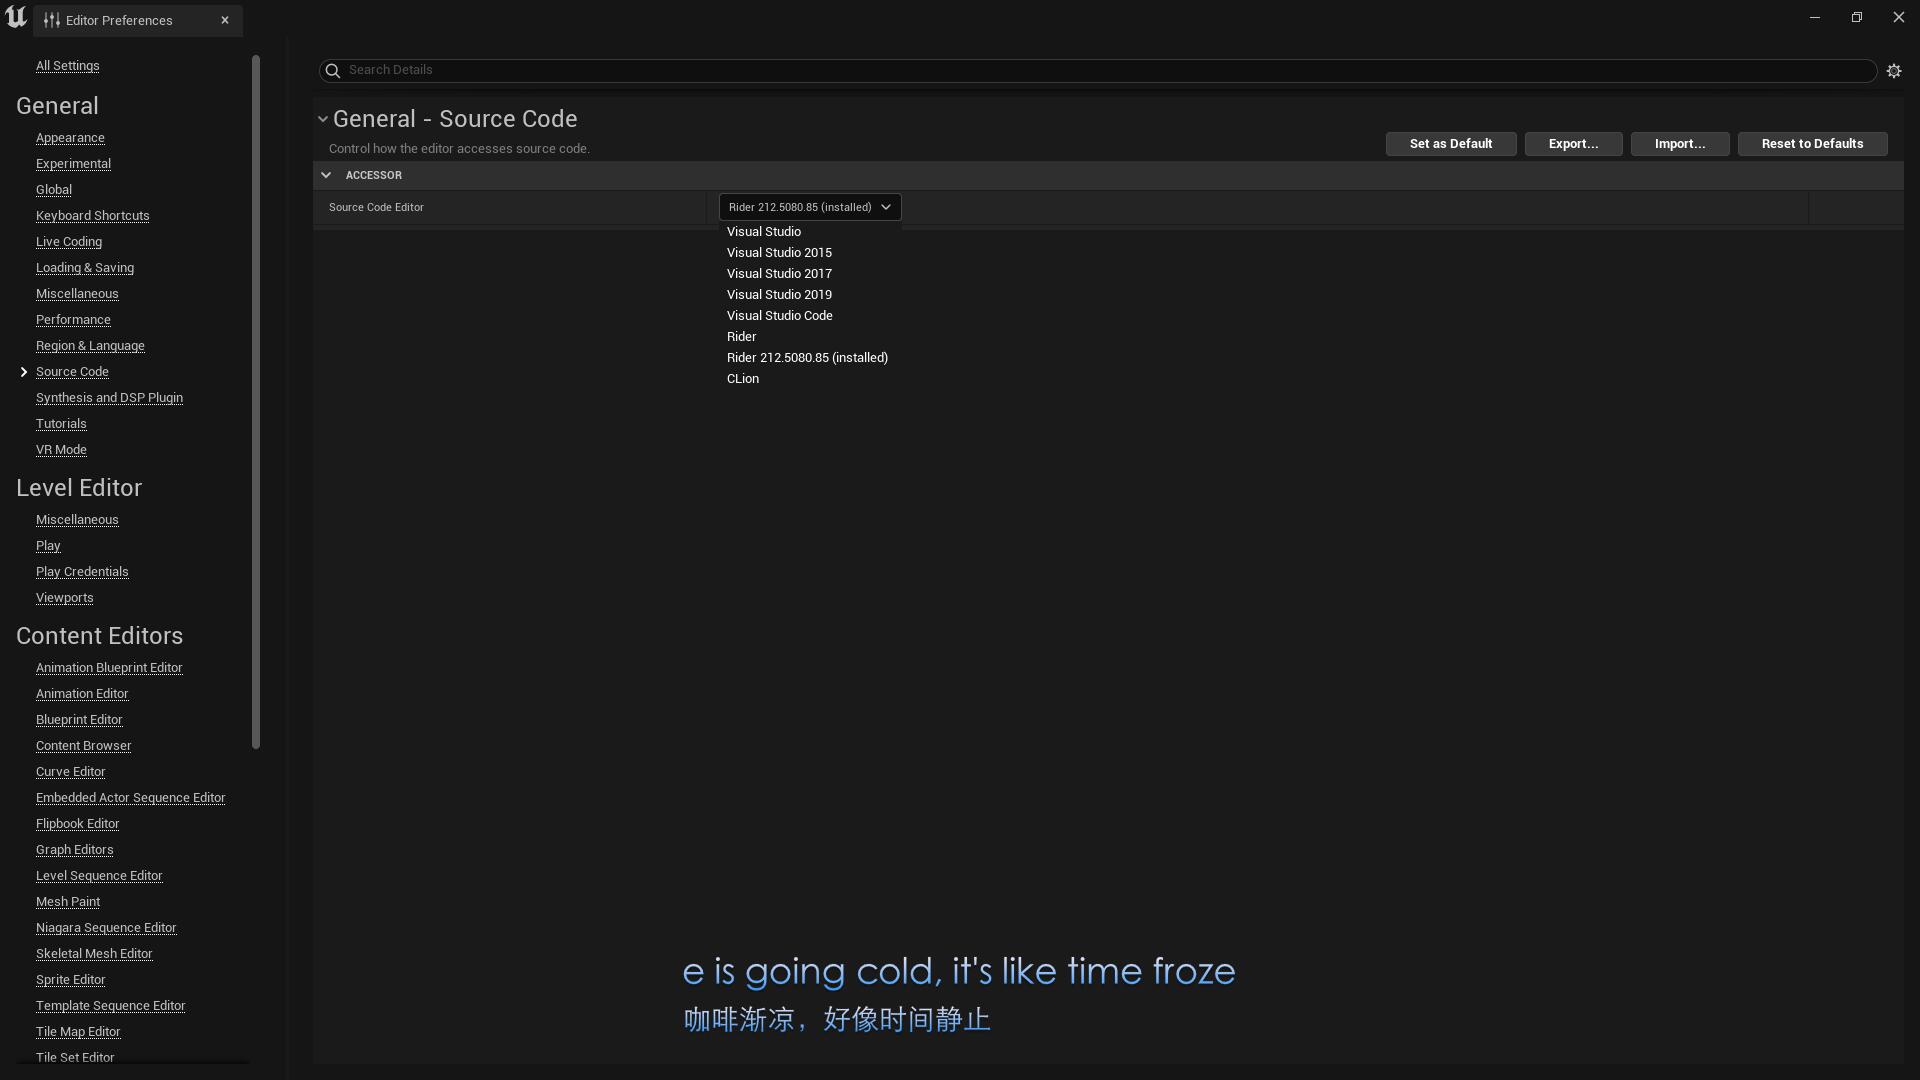Click the magnifying glass search icon
The image size is (1920, 1080).
(x=332, y=70)
